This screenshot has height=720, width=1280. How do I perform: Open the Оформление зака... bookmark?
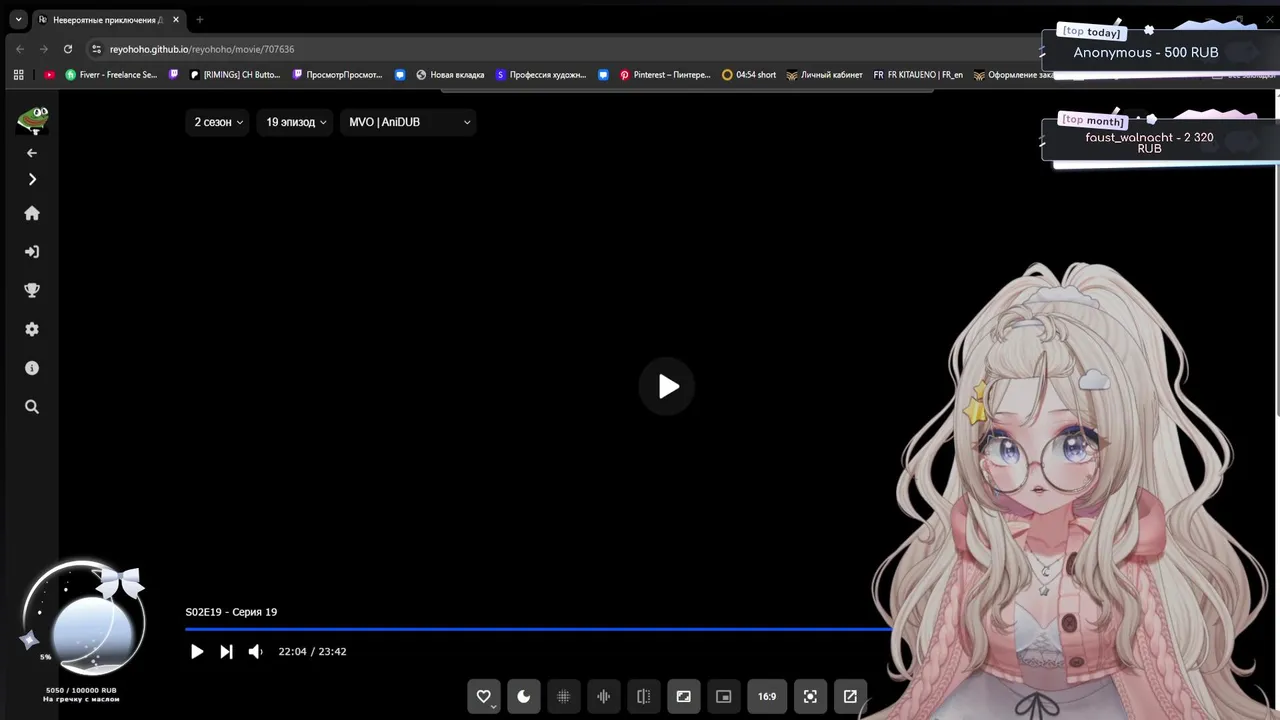(x=1014, y=75)
